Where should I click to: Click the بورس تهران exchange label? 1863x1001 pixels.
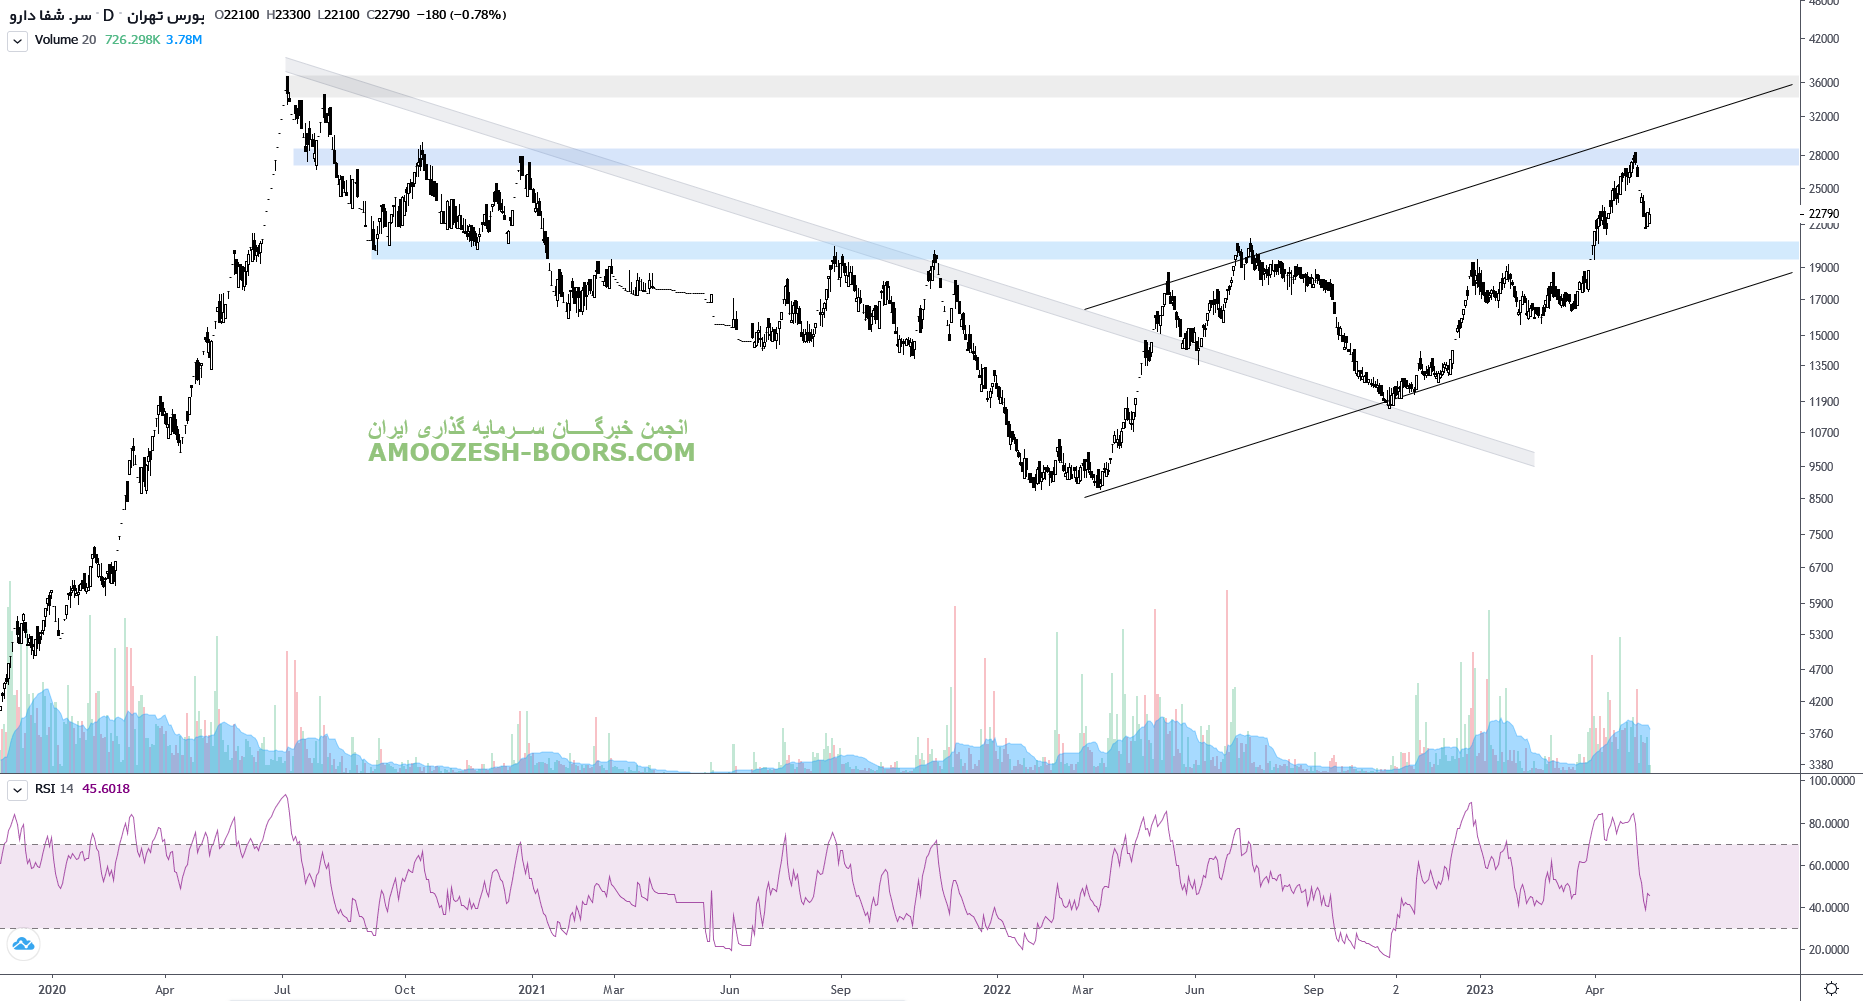[x=165, y=15]
